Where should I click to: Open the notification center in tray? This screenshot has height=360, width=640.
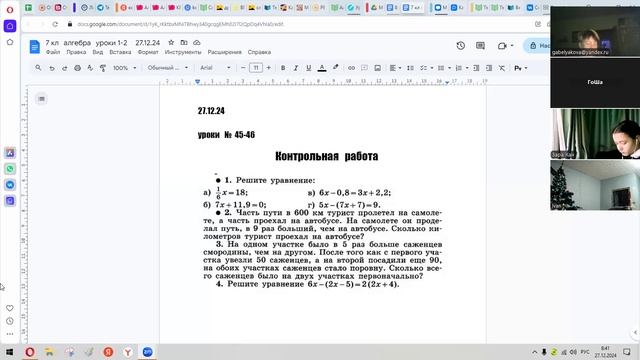[x=627, y=352]
